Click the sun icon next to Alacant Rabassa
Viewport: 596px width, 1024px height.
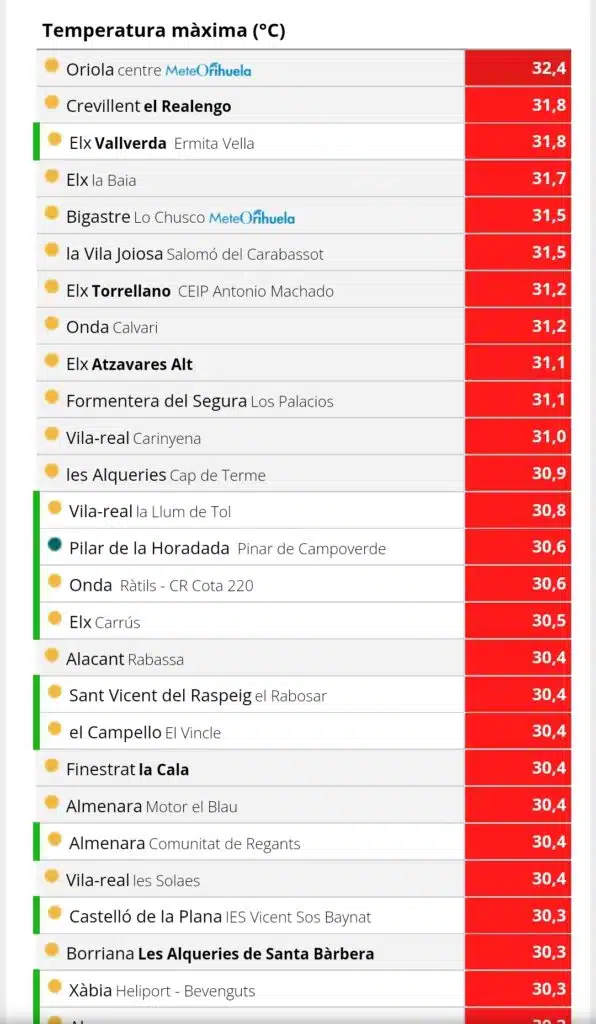point(52,655)
